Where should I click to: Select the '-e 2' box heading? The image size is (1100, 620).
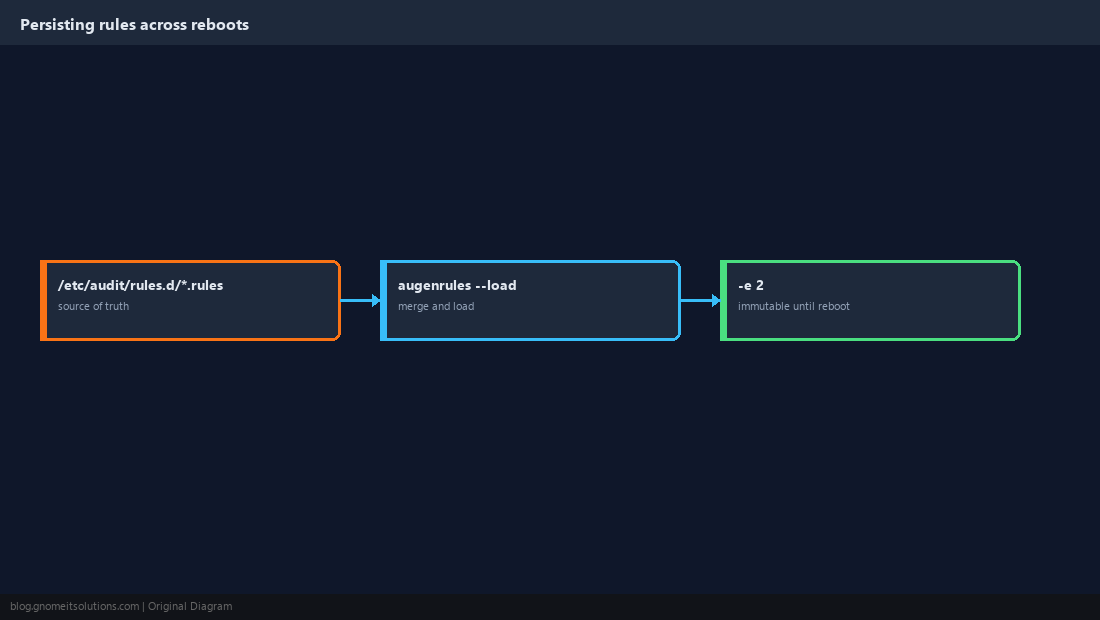coord(751,285)
